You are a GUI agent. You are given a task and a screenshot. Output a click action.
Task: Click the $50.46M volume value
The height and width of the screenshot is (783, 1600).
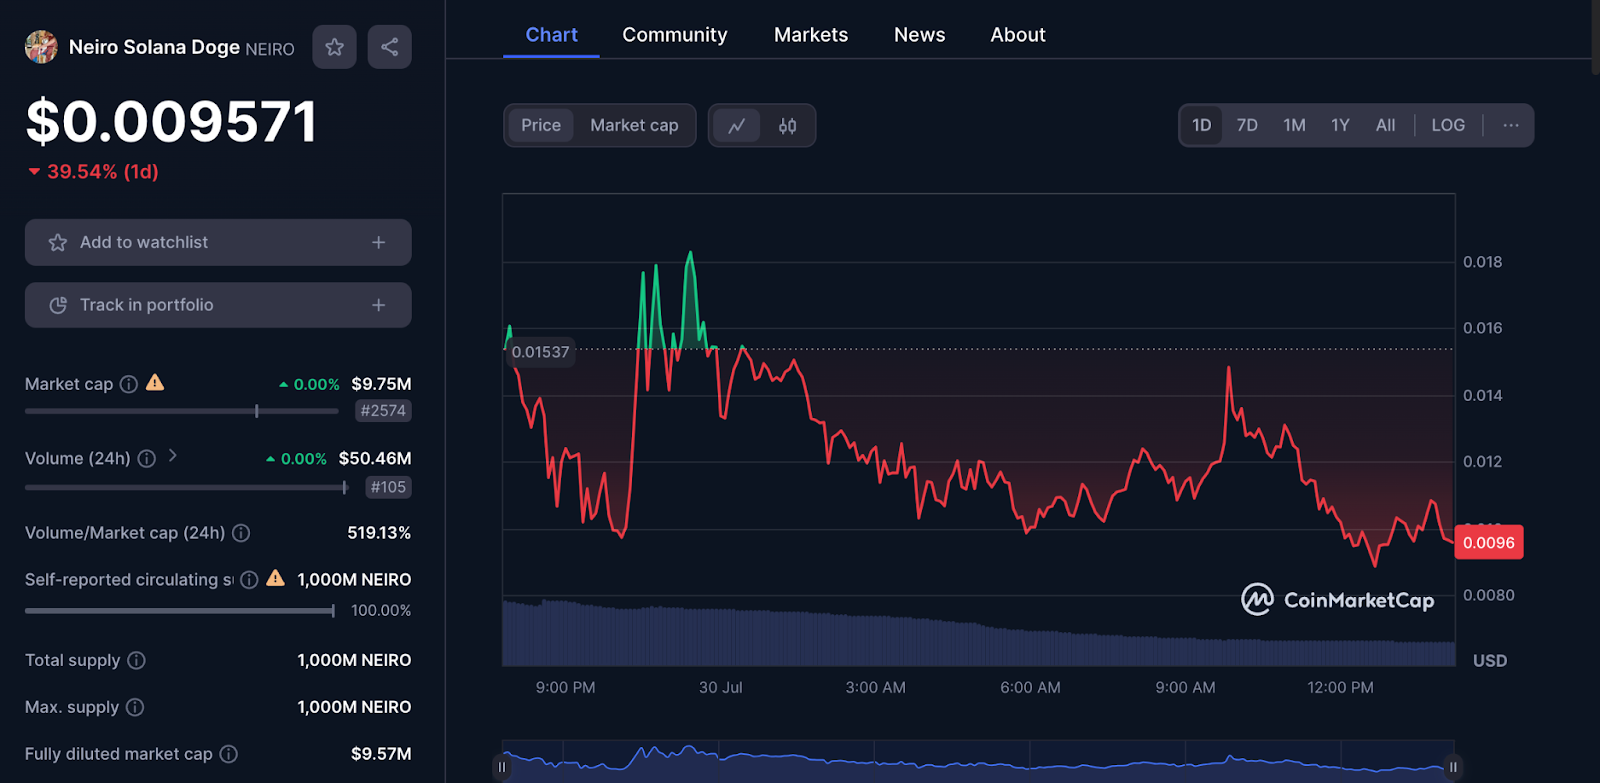point(375,459)
